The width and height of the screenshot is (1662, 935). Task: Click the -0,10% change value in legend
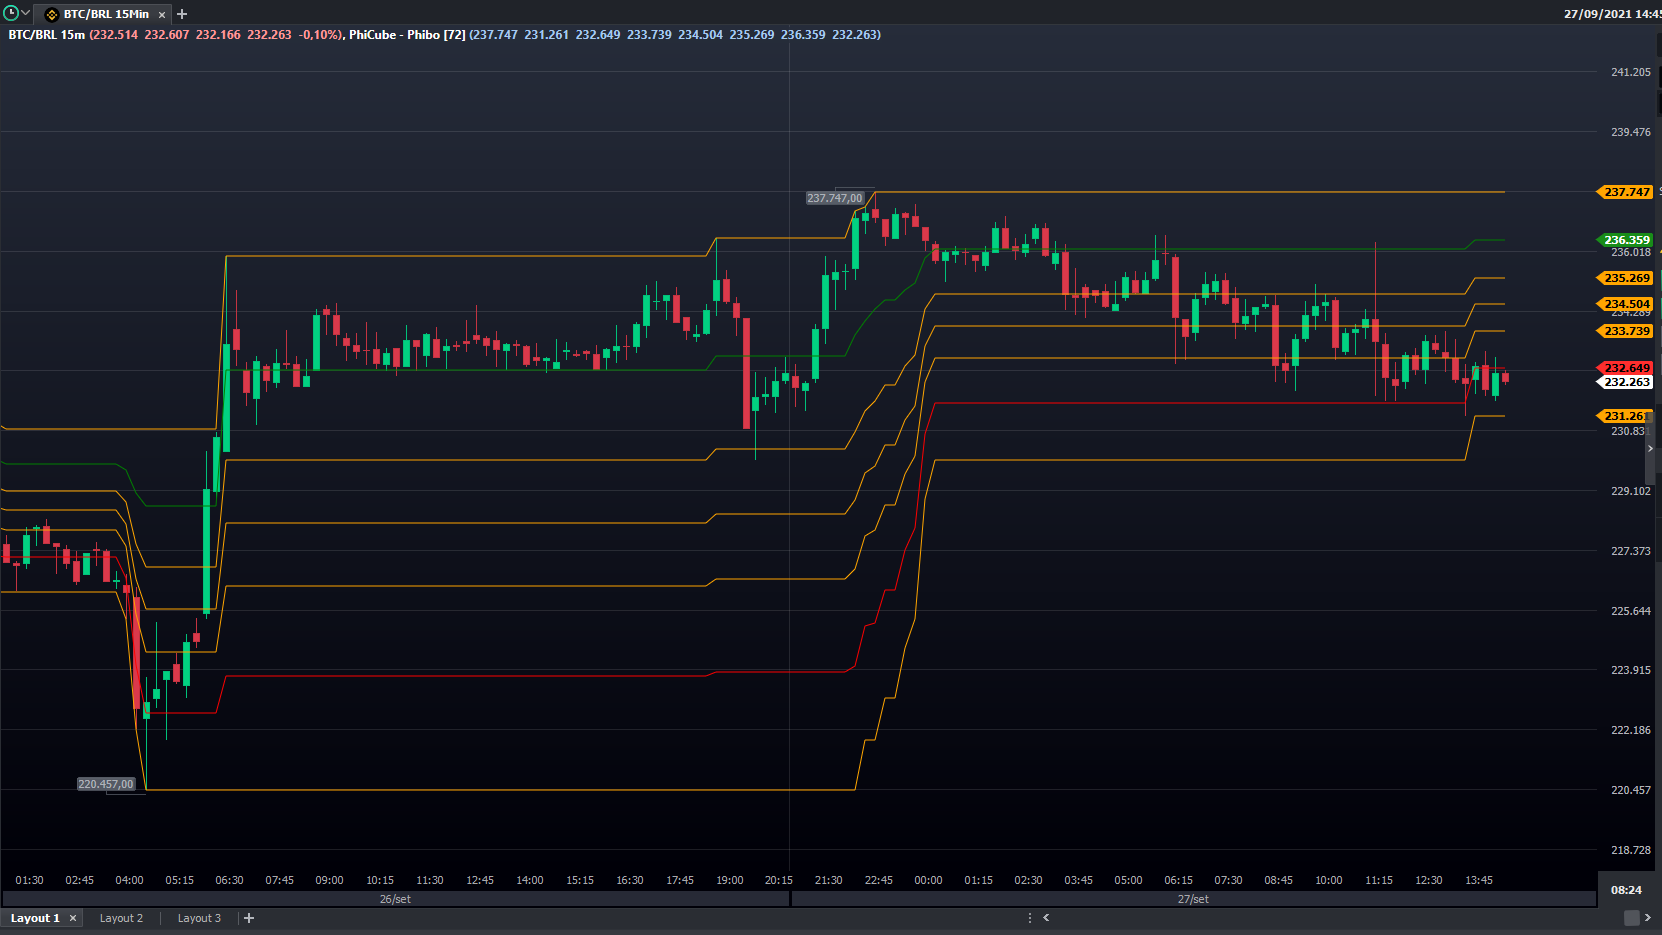click(x=321, y=34)
